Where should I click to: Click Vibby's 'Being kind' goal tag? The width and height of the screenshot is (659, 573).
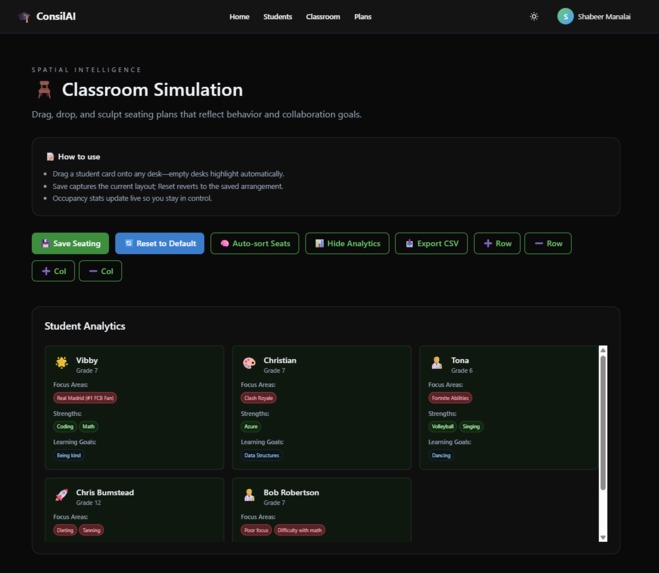[69, 455]
